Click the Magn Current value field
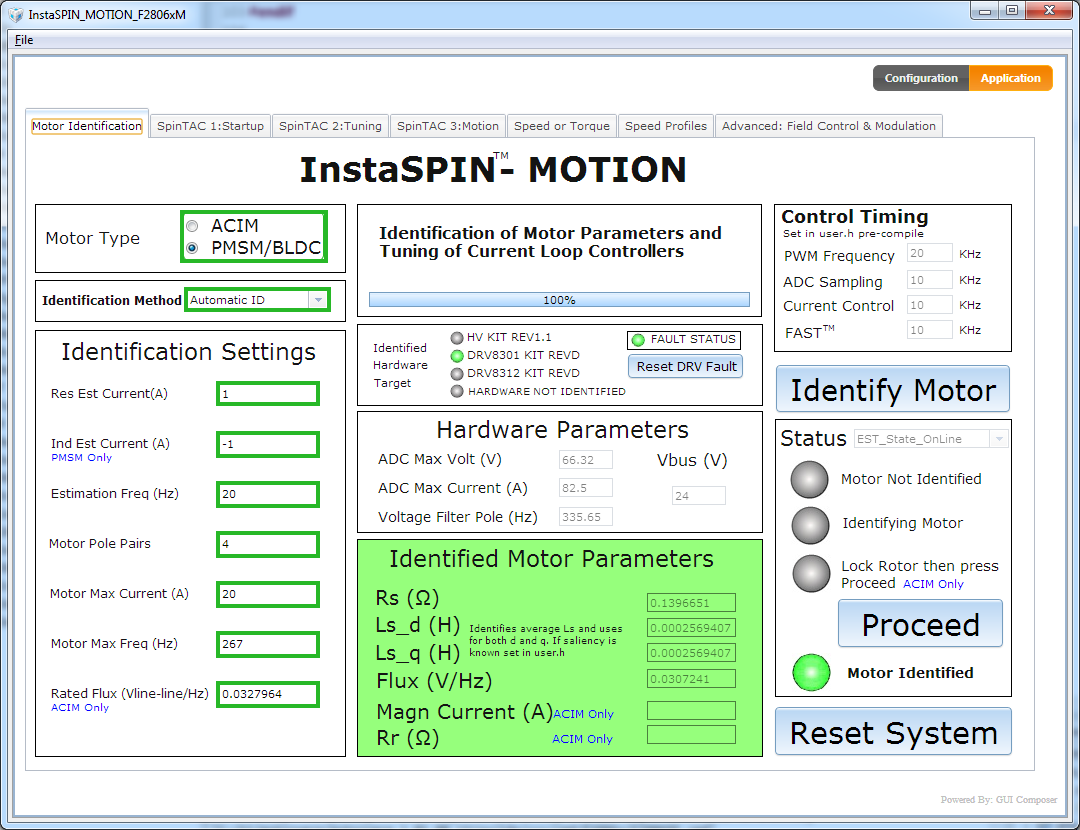 (x=692, y=710)
